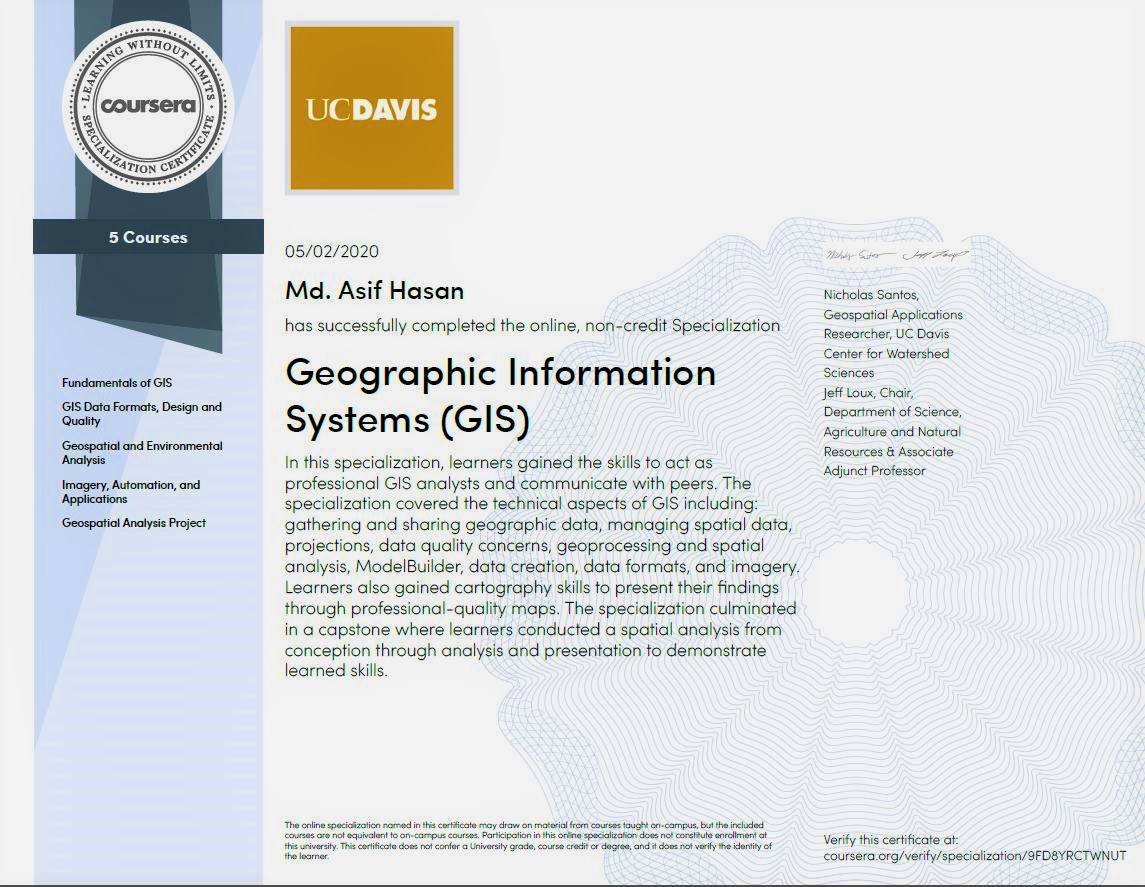Click the recipient name Md. Asif Hasan
Viewport: 1145px width, 887px height.
(374, 290)
